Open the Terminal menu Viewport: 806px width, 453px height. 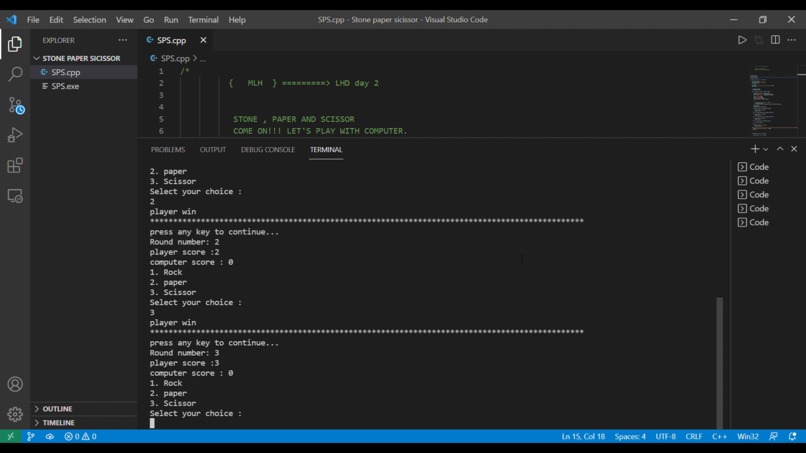[x=203, y=20]
